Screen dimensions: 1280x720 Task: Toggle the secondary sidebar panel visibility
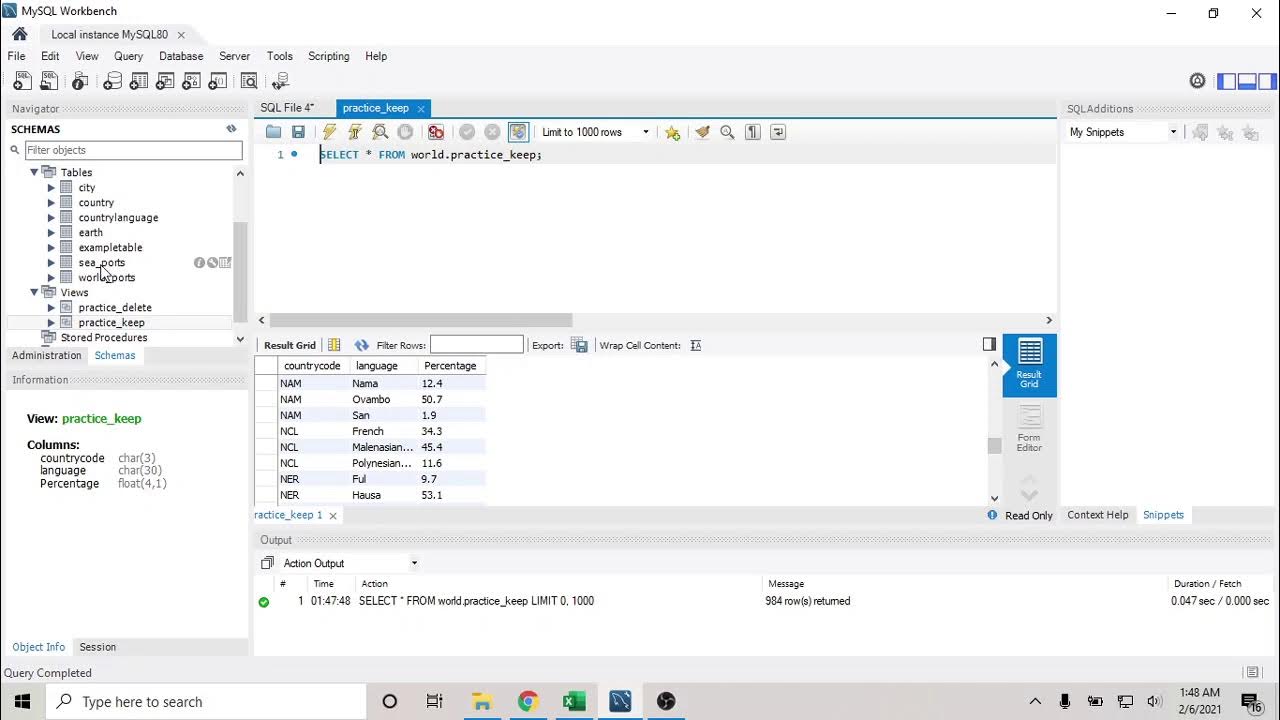point(1267,82)
